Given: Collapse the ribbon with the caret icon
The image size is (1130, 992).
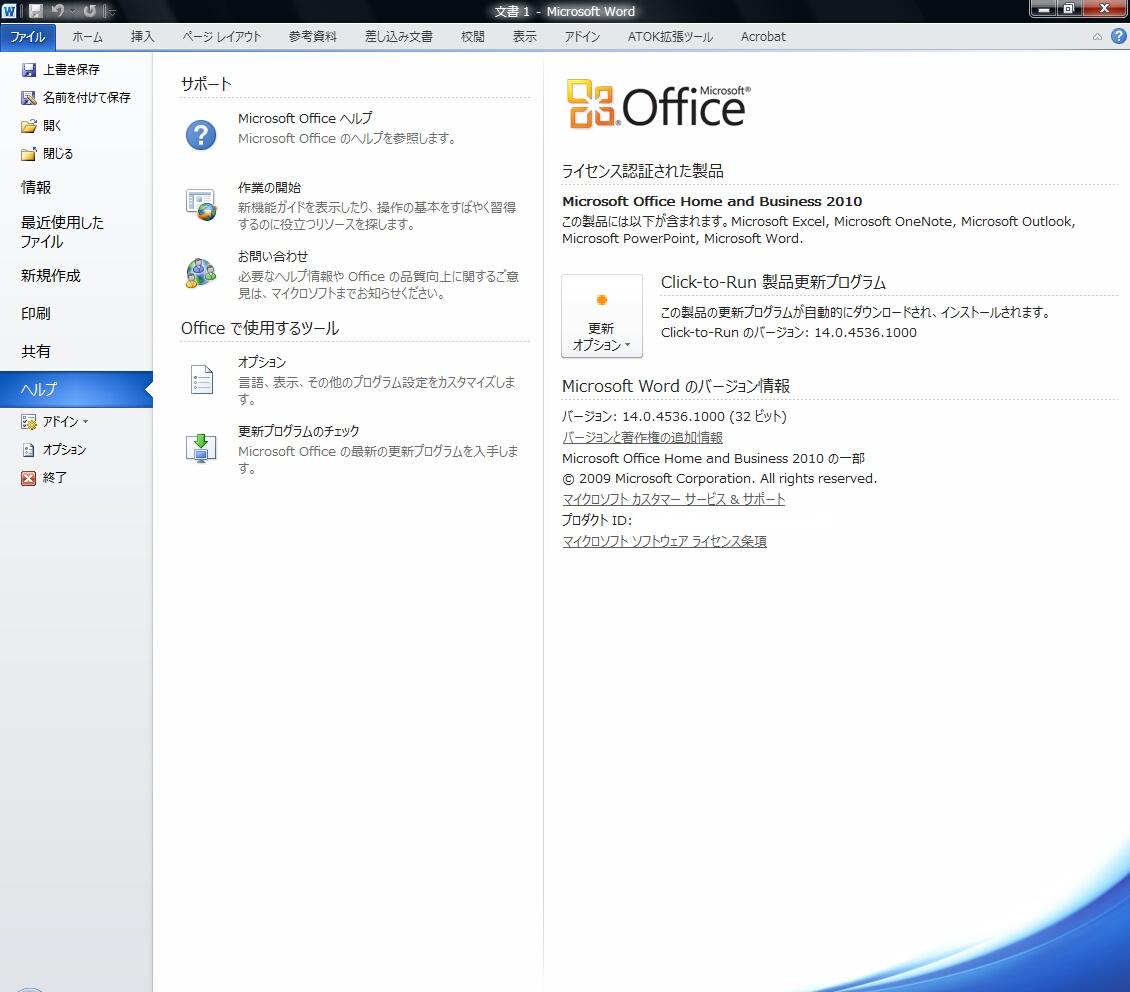Looking at the screenshot, I should click(x=1097, y=37).
